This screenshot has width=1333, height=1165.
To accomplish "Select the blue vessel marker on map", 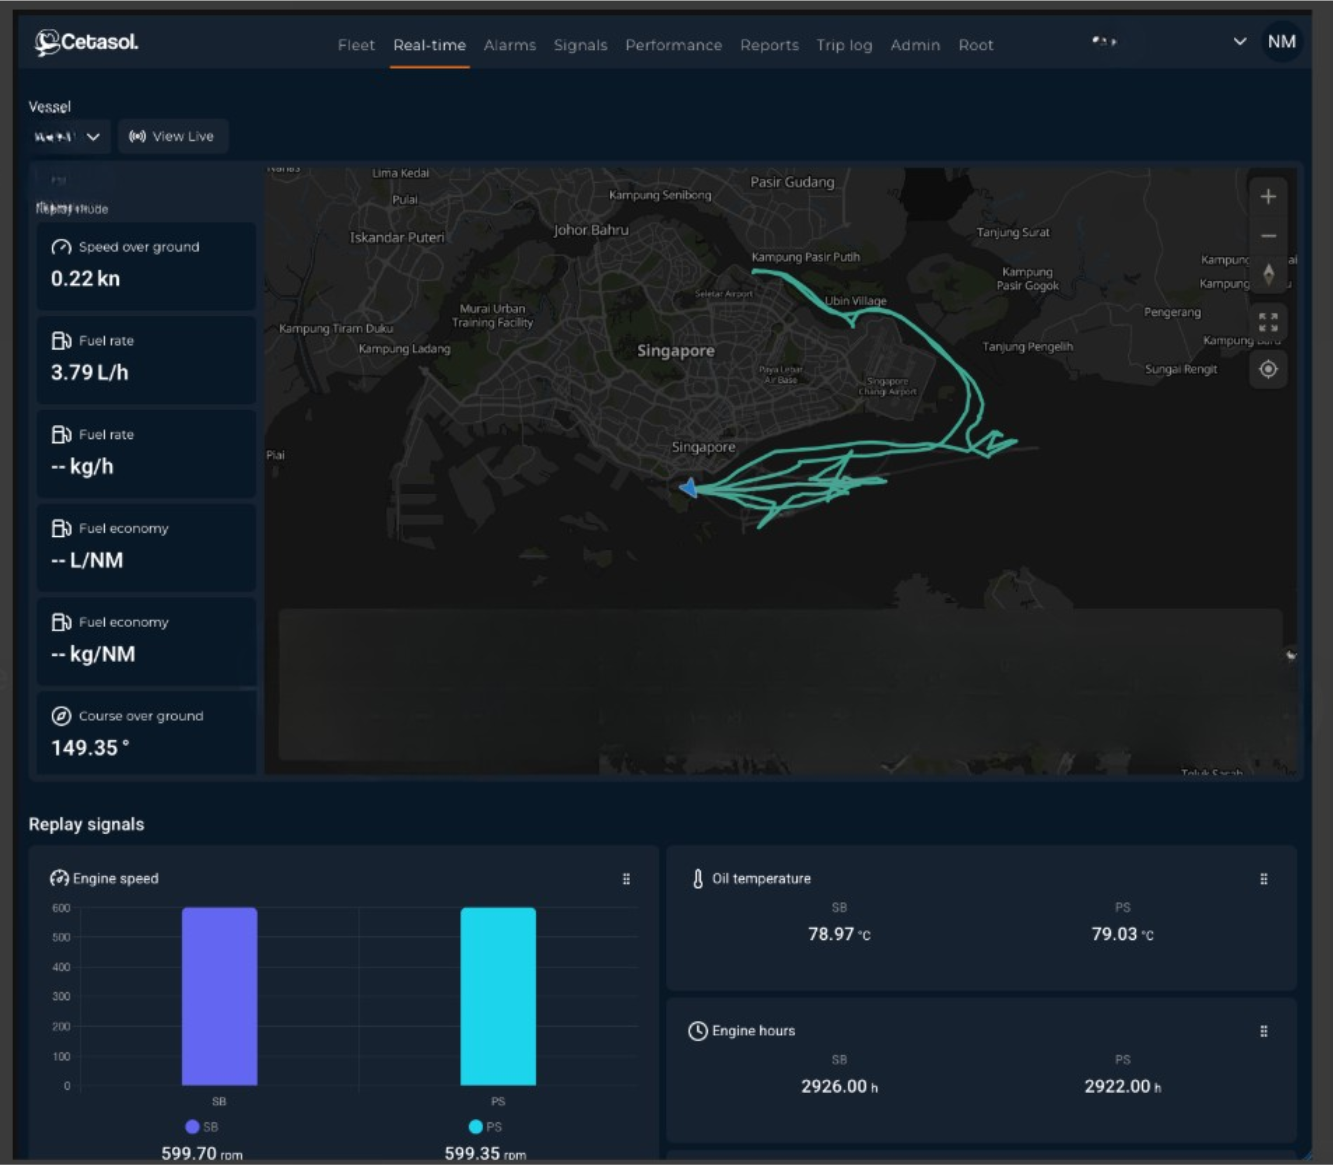I will pyautogui.click(x=688, y=487).
